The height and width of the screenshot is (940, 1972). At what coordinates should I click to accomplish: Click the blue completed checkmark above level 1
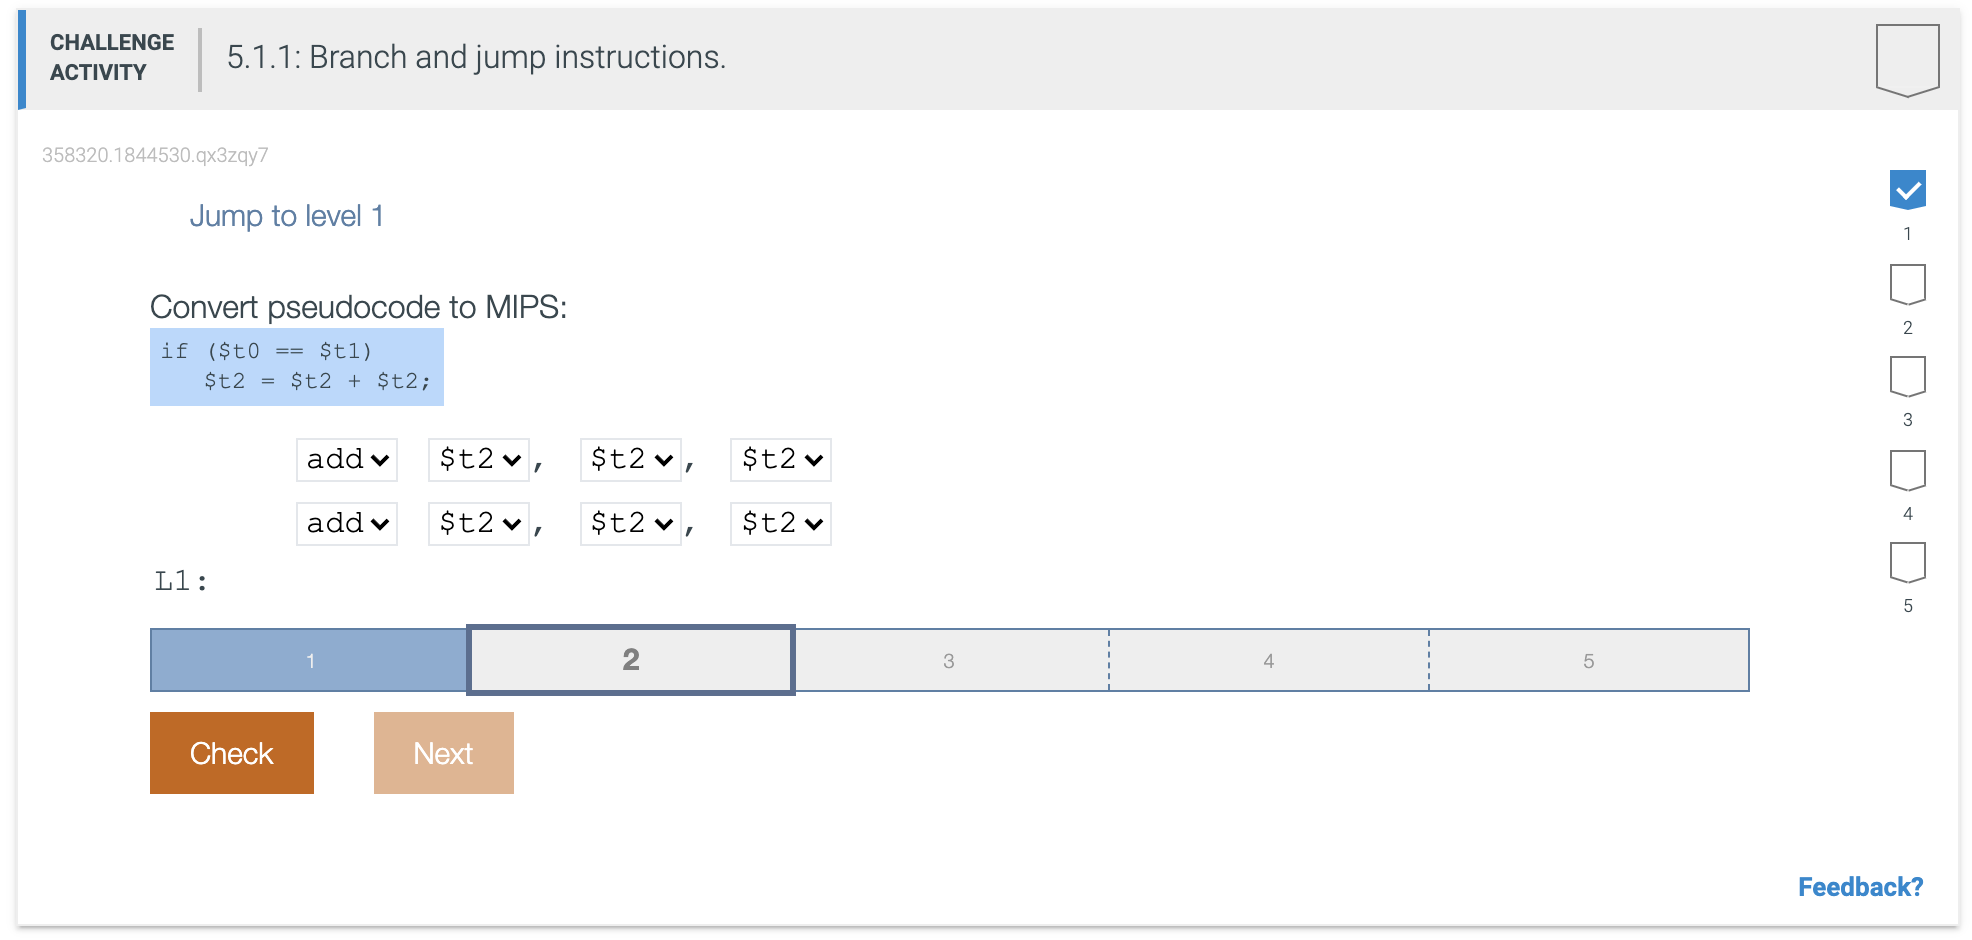point(1906,188)
